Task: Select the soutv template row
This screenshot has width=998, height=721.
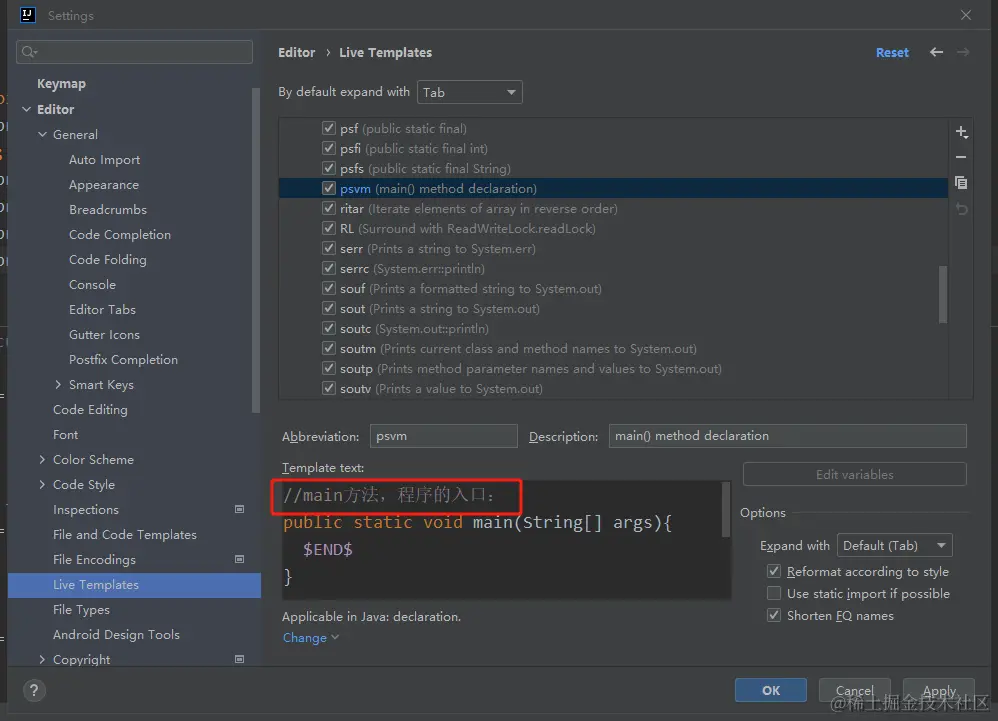Action: 613,389
